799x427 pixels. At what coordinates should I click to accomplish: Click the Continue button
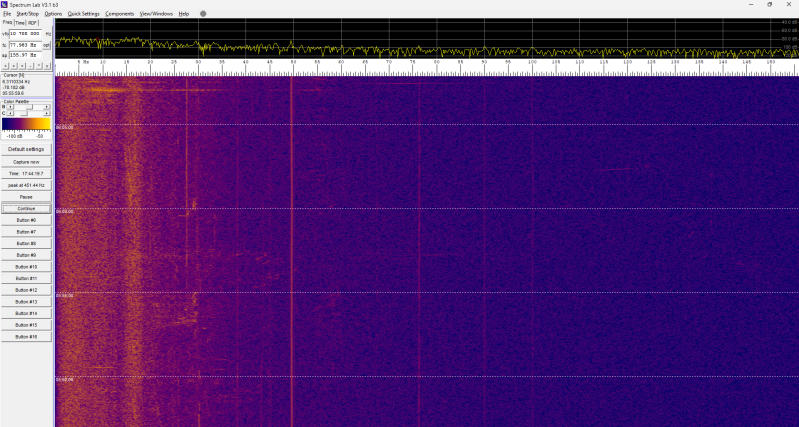[26, 208]
